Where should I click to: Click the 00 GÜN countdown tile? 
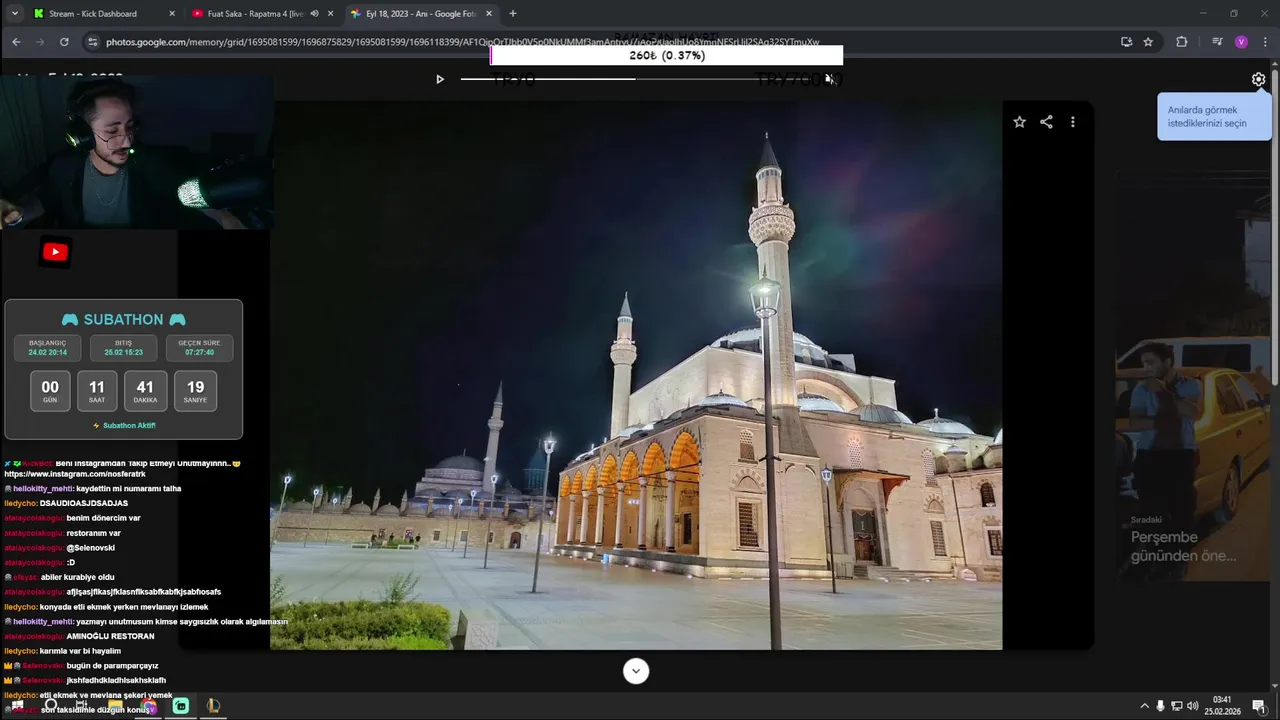(x=50, y=391)
